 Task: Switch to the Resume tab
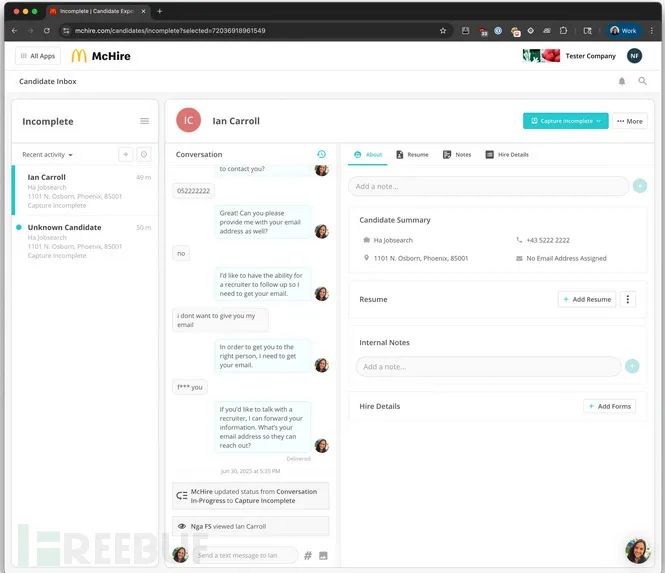pyautogui.click(x=412, y=155)
